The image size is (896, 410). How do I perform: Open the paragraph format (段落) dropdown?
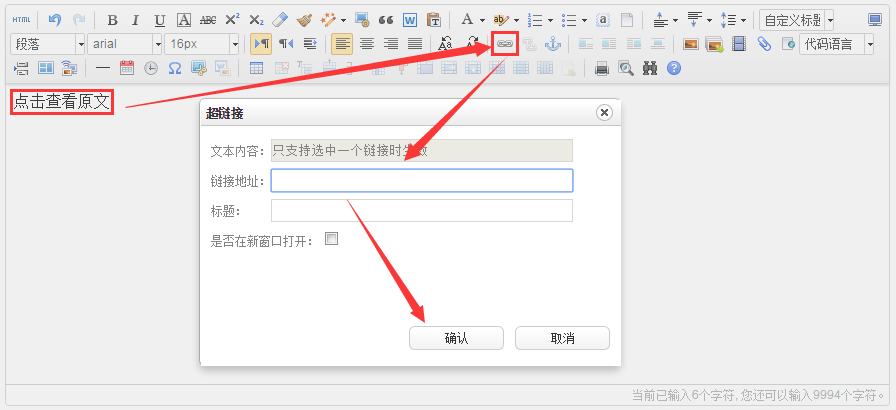(x=46, y=44)
